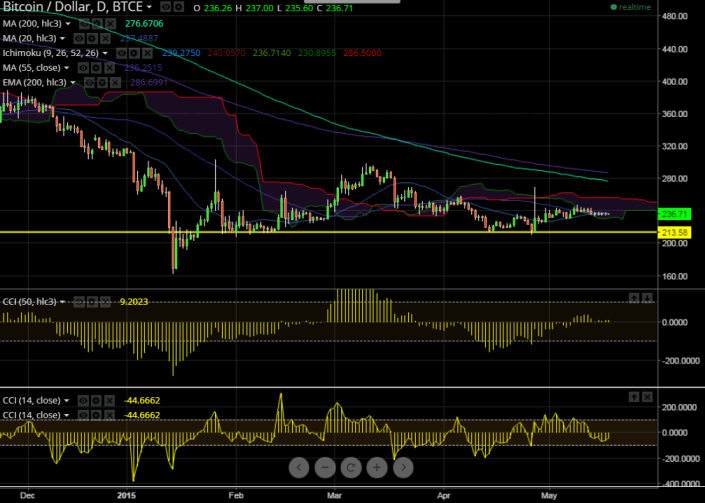Click the Dec label on time axis
Image resolution: width=705 pixels, height=503 pixels.
pos(28,495)
